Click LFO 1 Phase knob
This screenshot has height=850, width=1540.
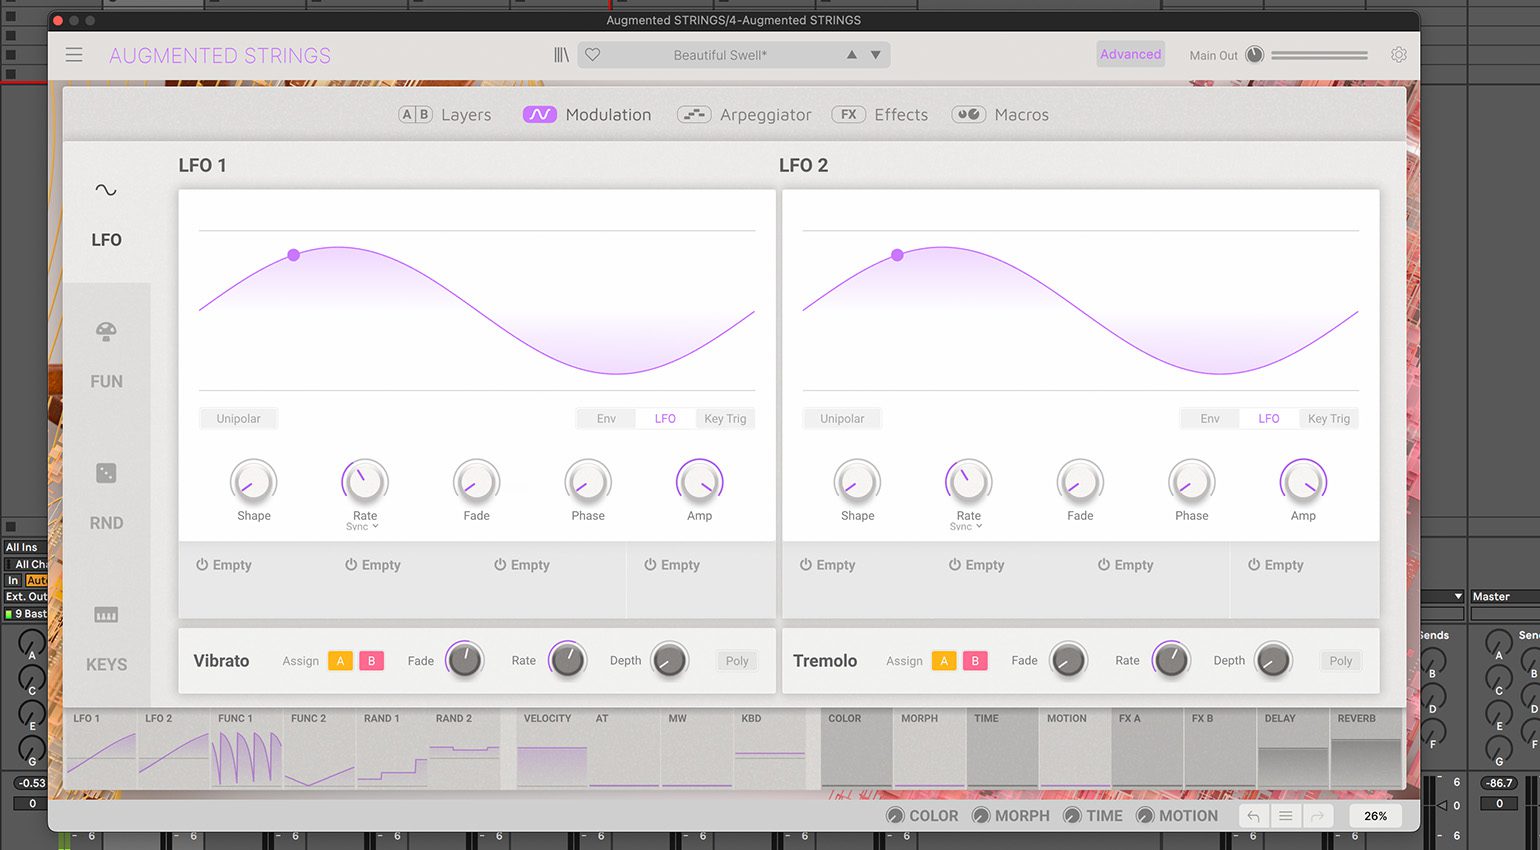click(588, 483)
